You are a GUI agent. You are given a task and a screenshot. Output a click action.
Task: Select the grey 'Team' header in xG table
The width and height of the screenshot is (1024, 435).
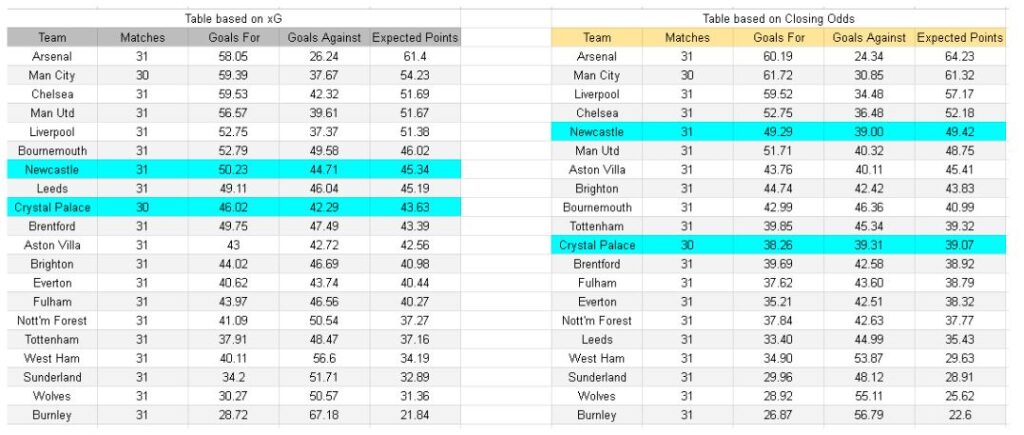coord(52,38)
